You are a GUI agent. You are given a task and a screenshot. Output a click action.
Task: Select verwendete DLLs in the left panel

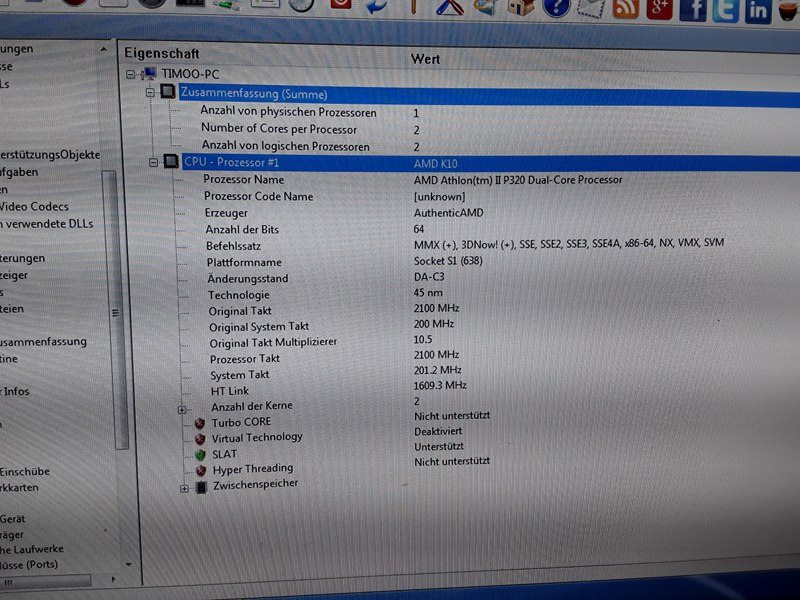(x=49, y=223)
